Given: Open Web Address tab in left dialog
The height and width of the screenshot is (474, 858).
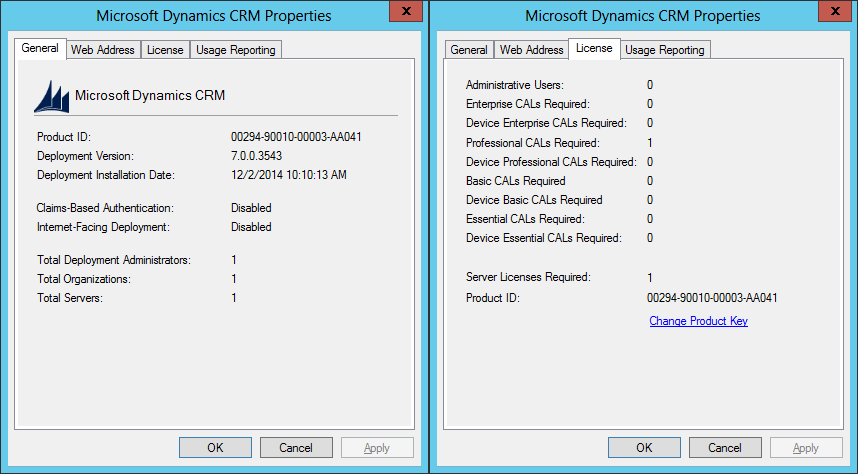Looking at the screenshot, I should (103, 50).
